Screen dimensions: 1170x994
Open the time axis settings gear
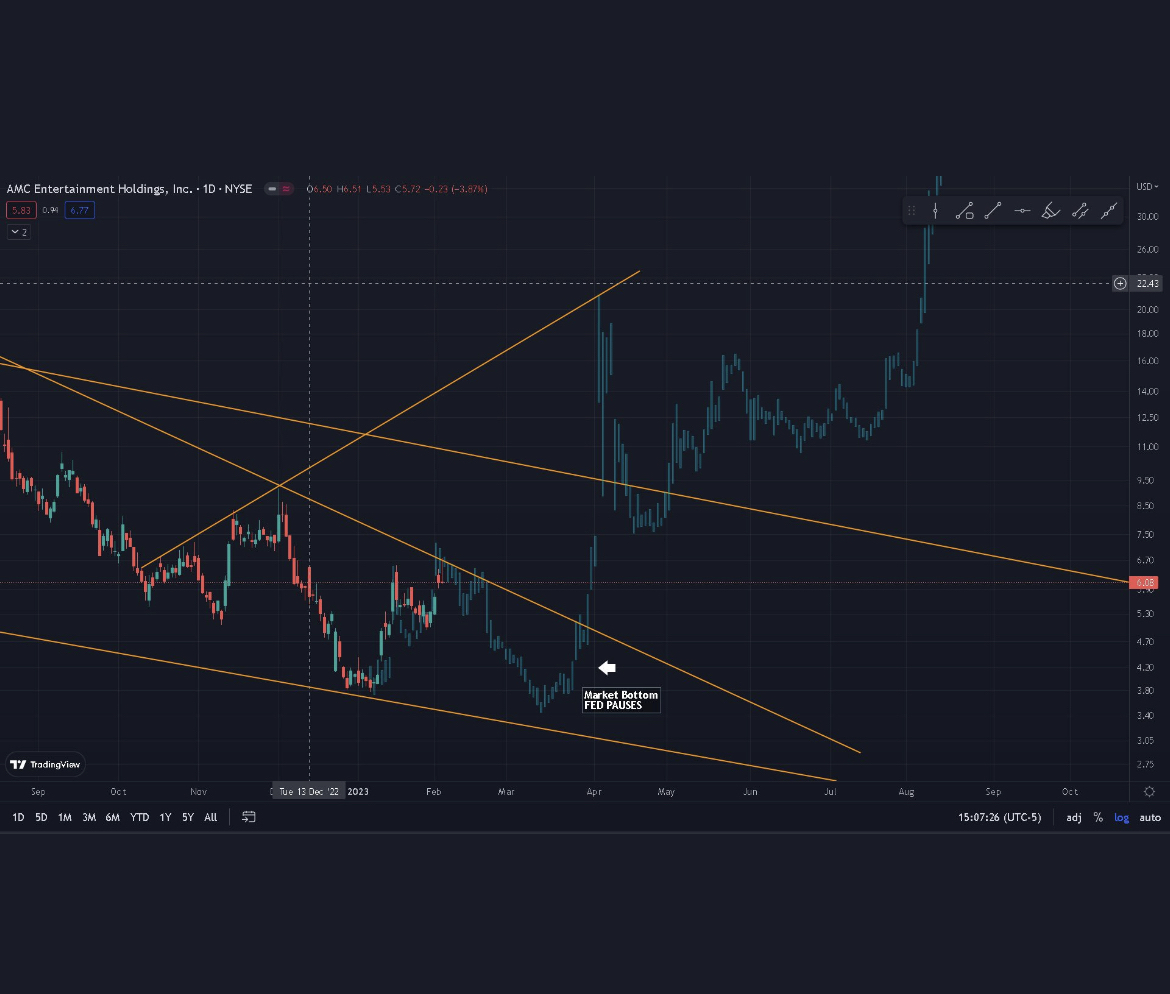coord(1149,792)
